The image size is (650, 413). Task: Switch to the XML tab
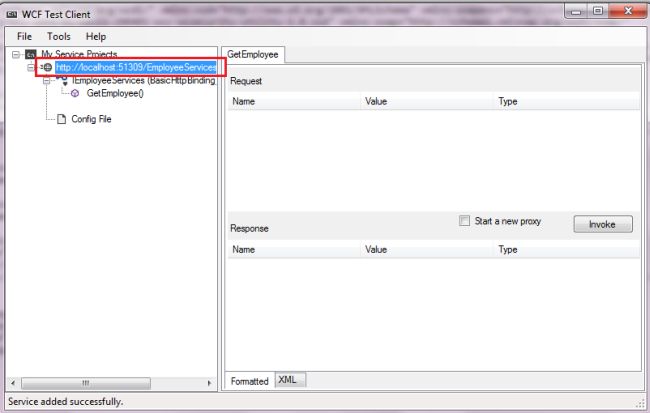288,380
